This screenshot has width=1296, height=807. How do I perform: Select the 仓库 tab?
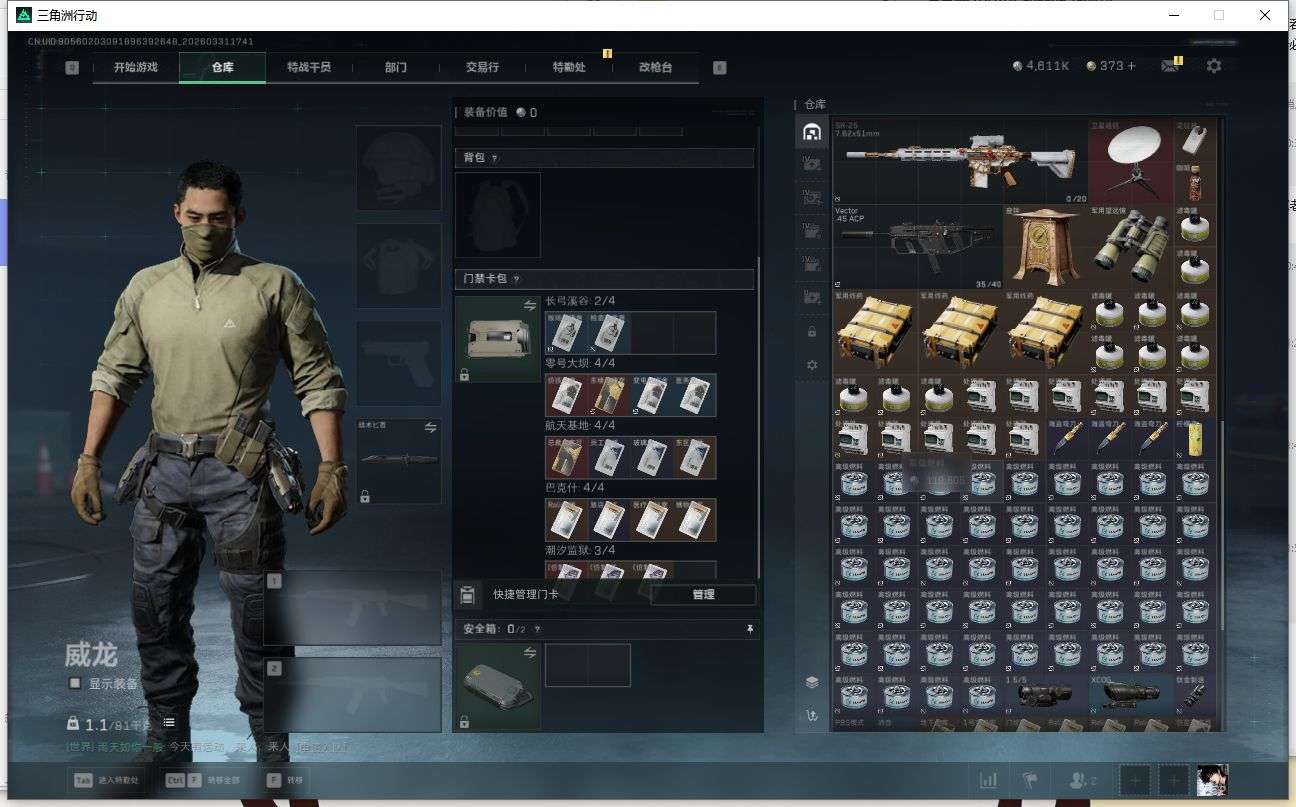(222, 67)
